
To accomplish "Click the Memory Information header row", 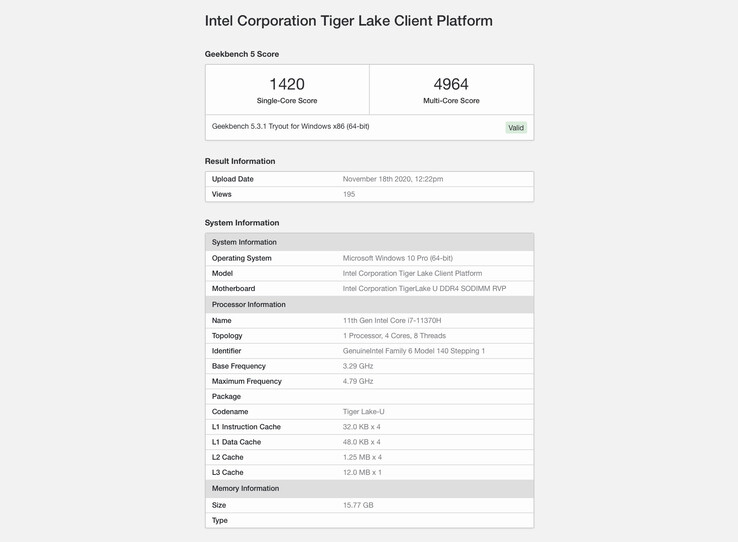I will (369, 488).
